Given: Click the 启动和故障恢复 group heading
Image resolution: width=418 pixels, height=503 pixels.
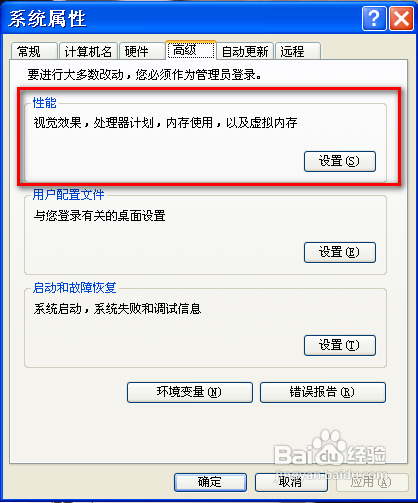Looking at the screenshot, I should 74,288.
